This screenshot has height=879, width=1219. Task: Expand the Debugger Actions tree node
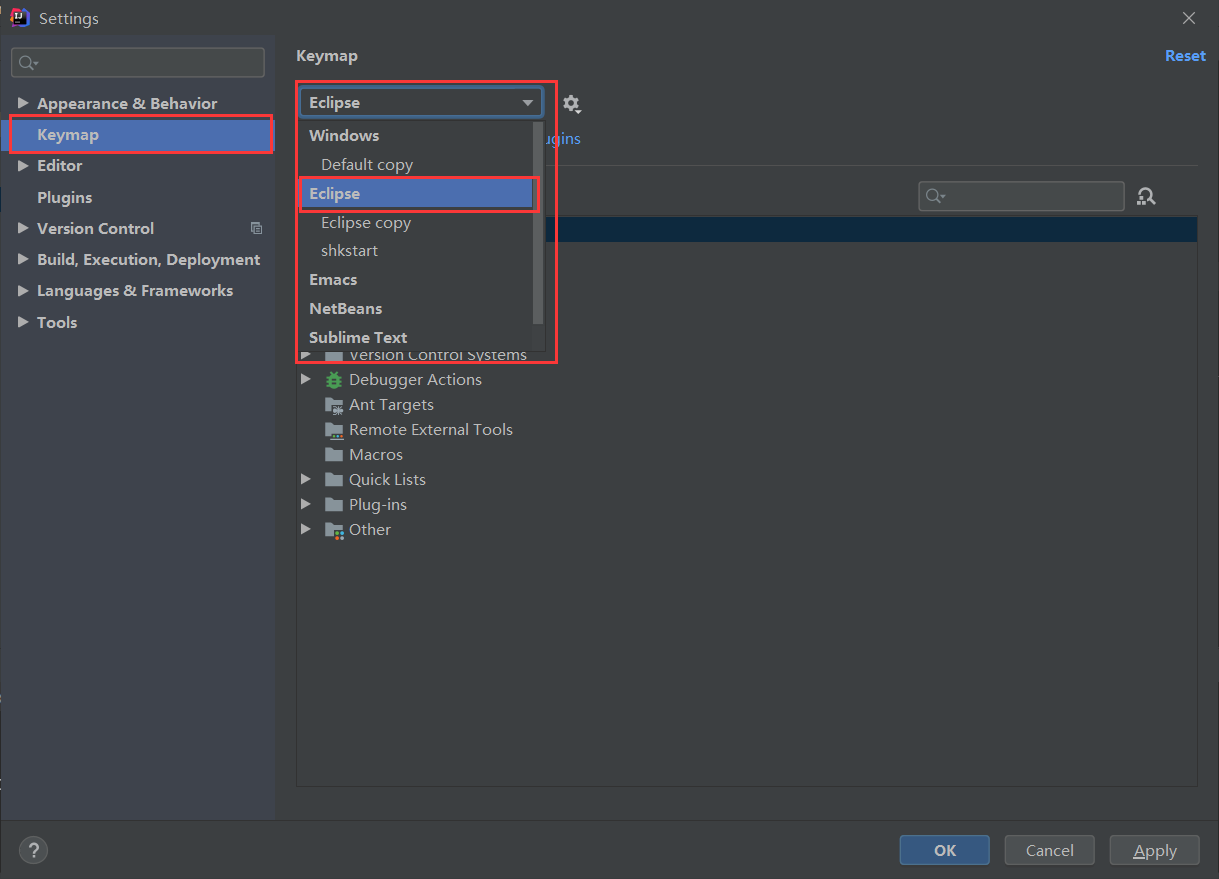tap(306, 380)
